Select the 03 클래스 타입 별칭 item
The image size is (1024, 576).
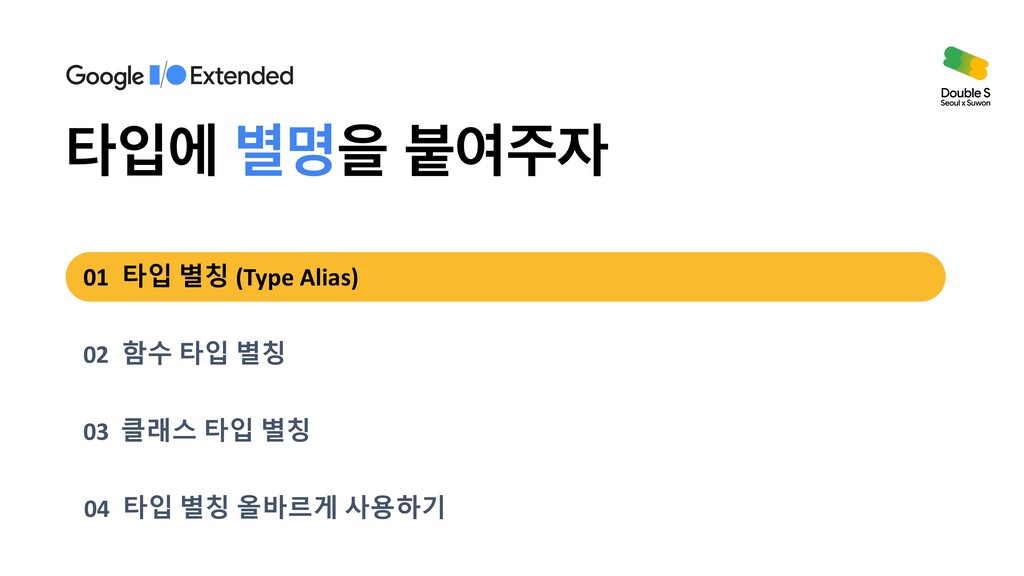pos(197,430)
